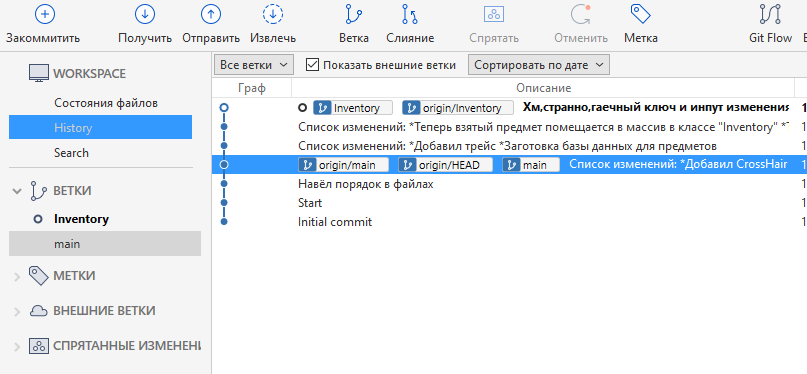Image resolution: width=807 pixels, height=374 pixels.
Task: Click the main branch label in selected row
Action: [531, 165]
